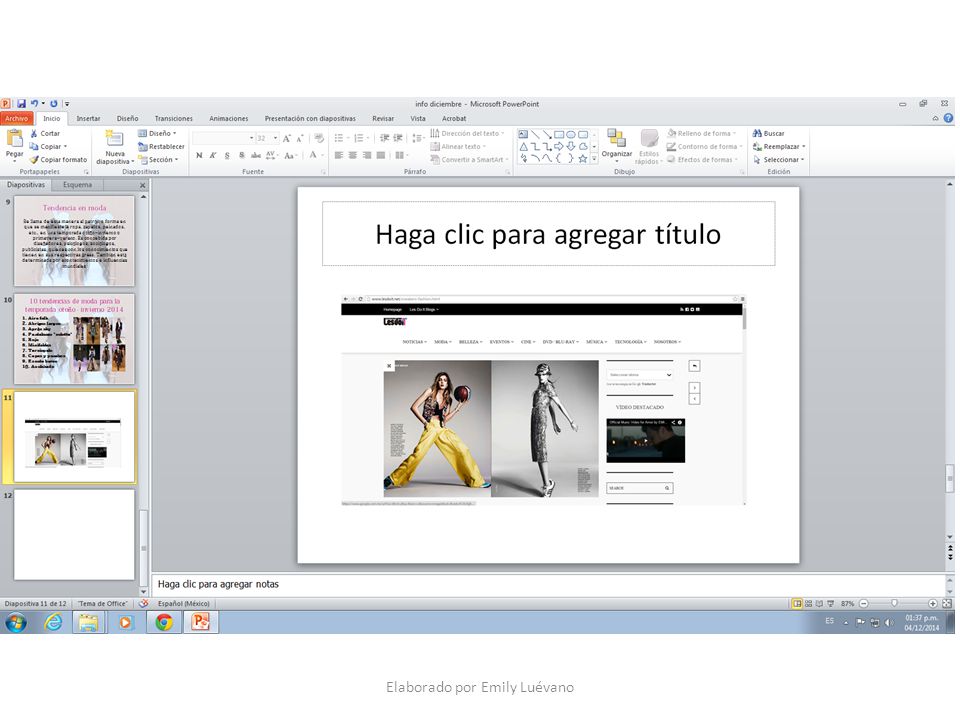Viewport: 960px width, 720px height.
Task: Toggle text shadow formatting
Action: pyautogui.click(x=242, y=156)
